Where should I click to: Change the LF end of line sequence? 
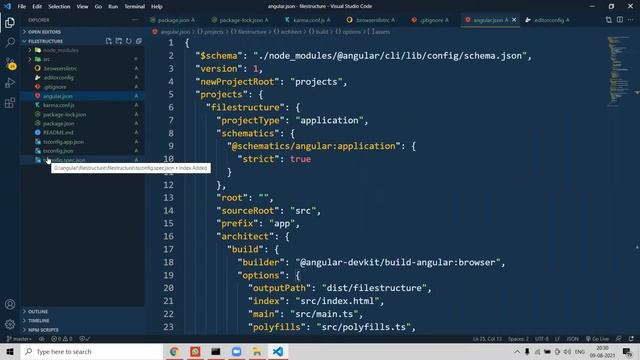click(x=558, y=339)
